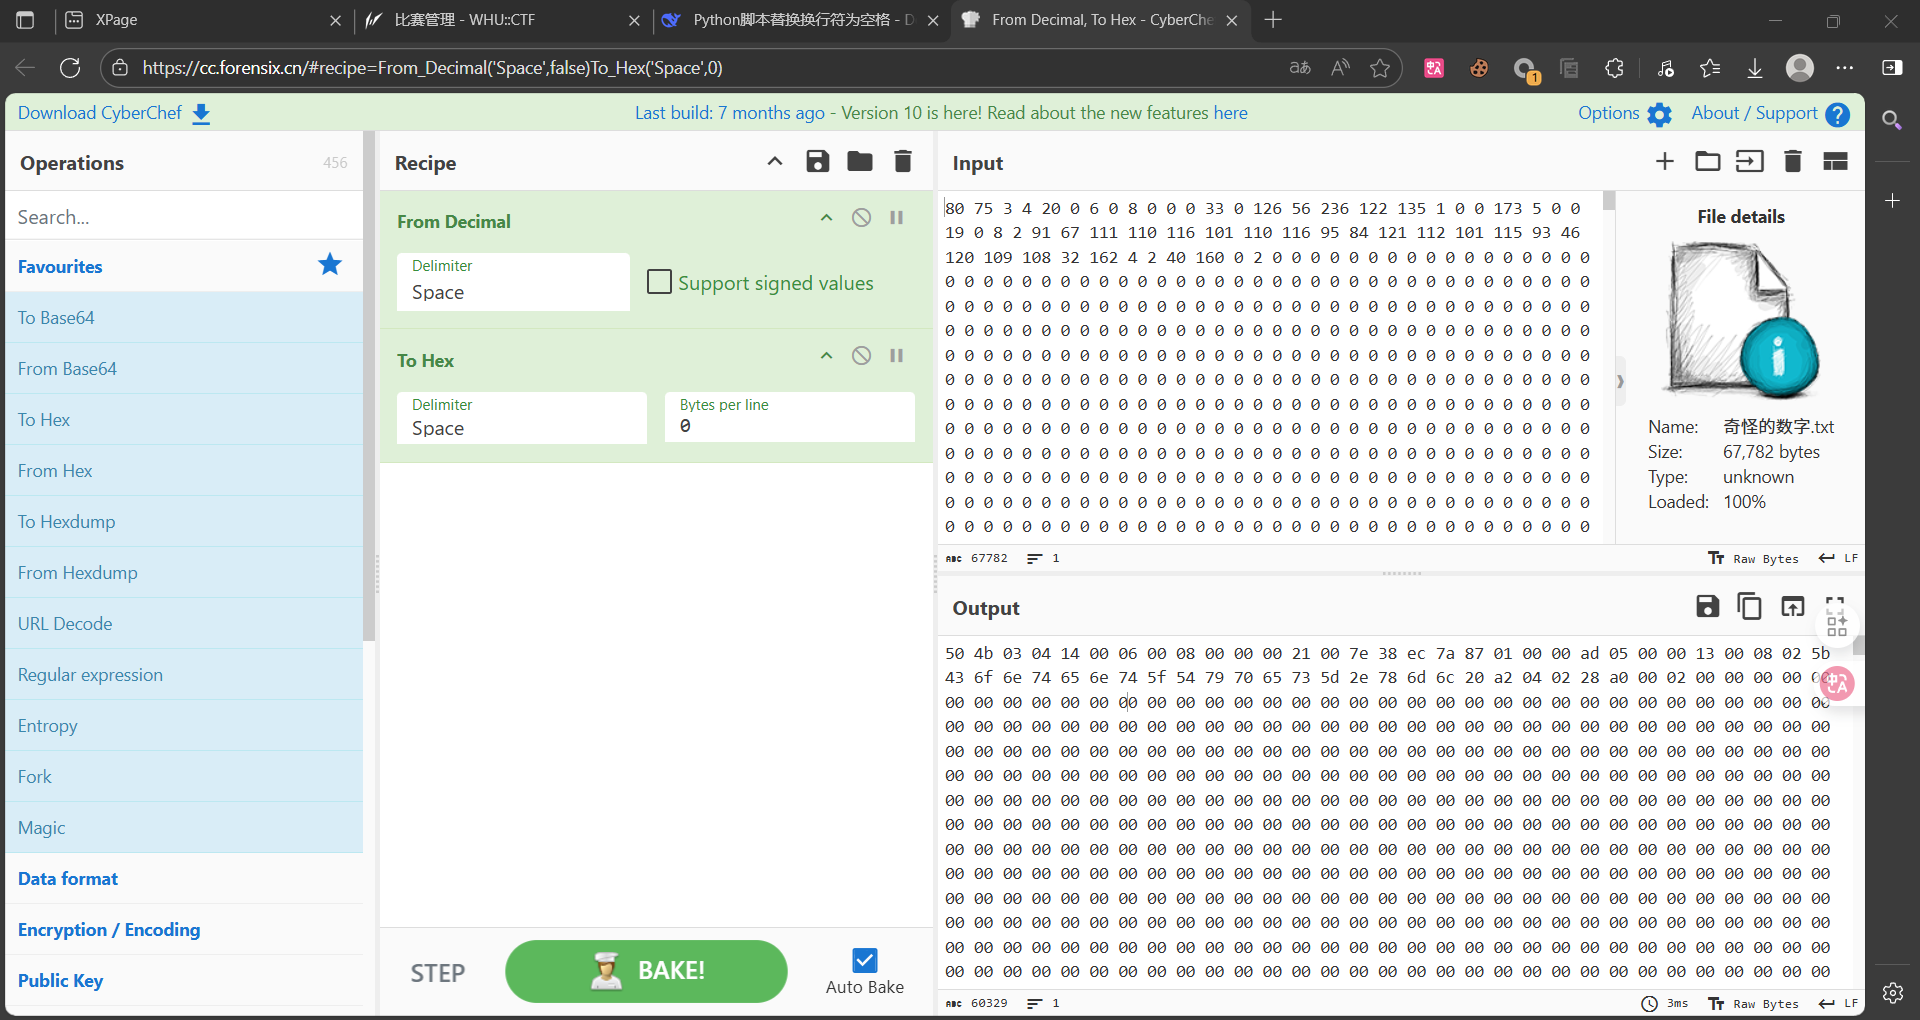1920x1020 pixels.
Task: Collapse the To Hex operation
Action: pos(826,356)
